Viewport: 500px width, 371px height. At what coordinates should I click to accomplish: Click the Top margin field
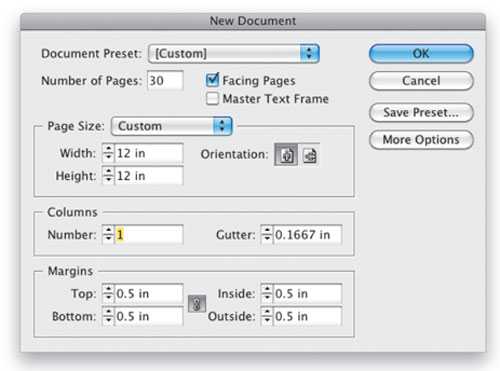(x=149, y=294)
